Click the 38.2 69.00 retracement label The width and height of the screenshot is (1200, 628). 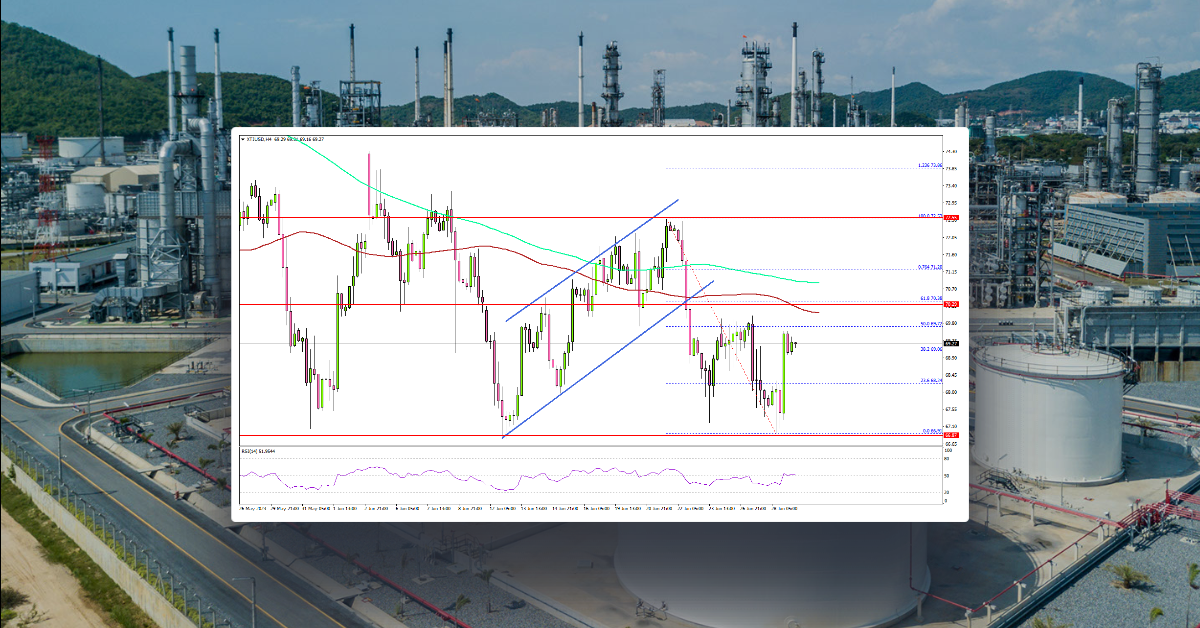point(930,347)
